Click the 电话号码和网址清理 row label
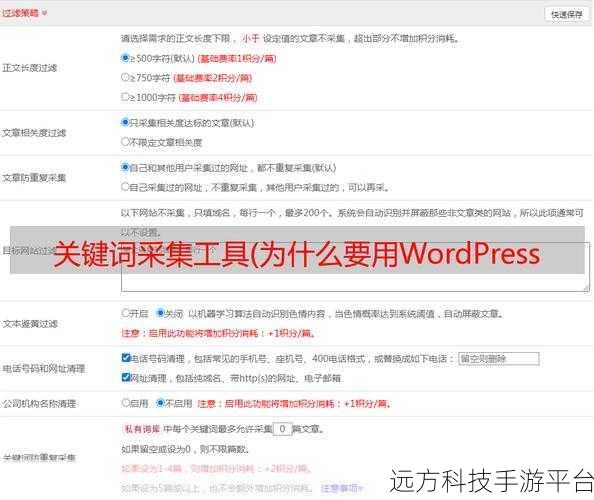Screen dimensions: 594x500 [44, 368]
